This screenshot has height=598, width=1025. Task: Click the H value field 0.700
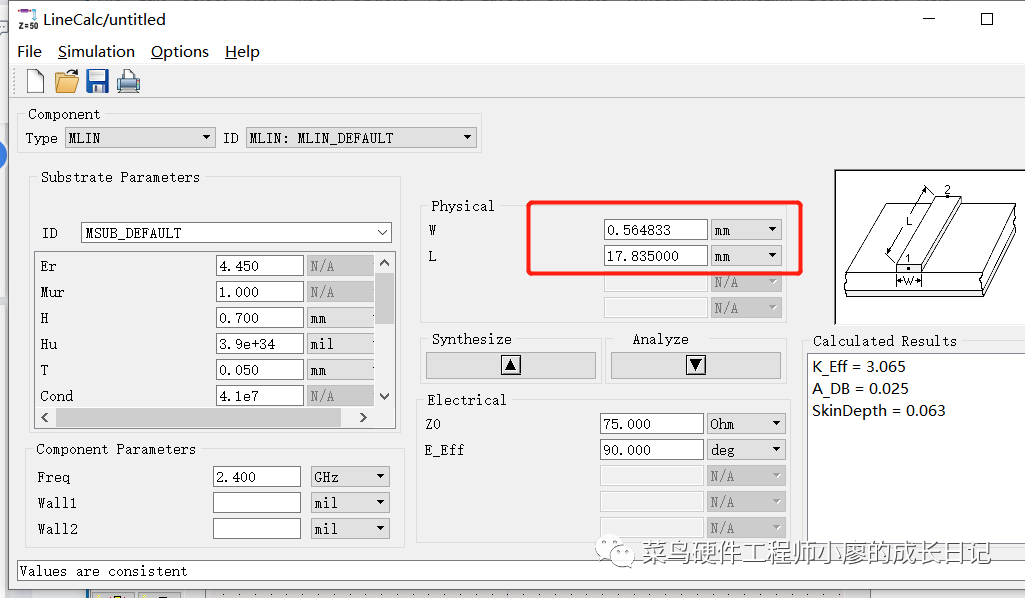click(260, 318)
